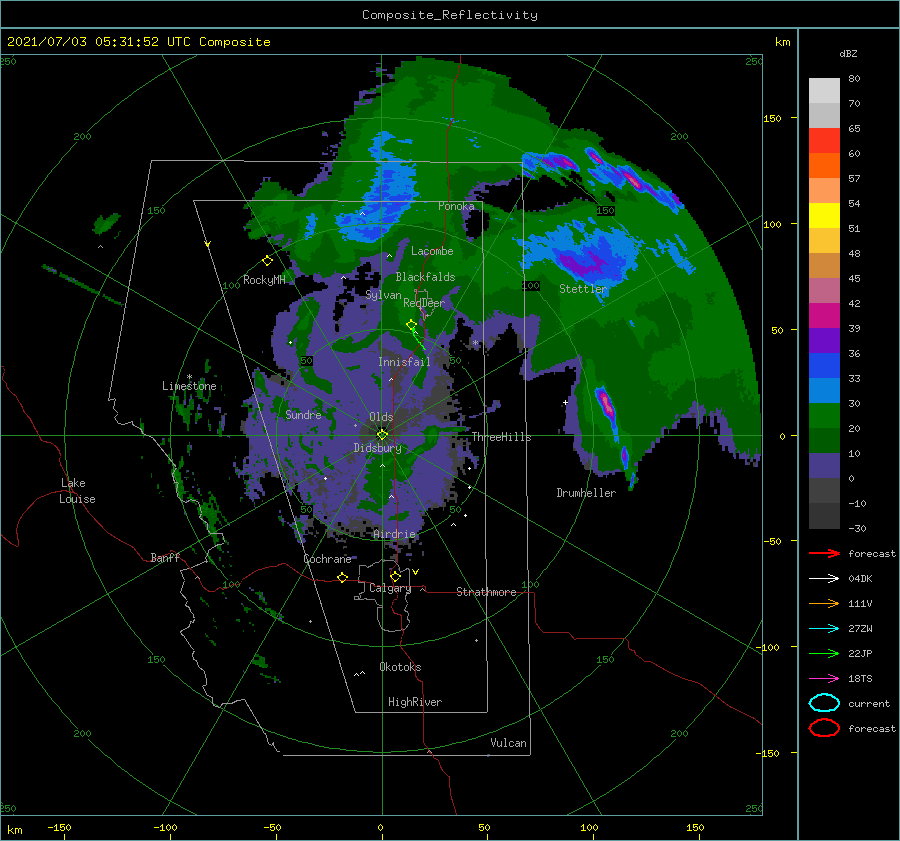
Task: Select the -10 dBZ dark gray swatch
Action: [824, 516]
